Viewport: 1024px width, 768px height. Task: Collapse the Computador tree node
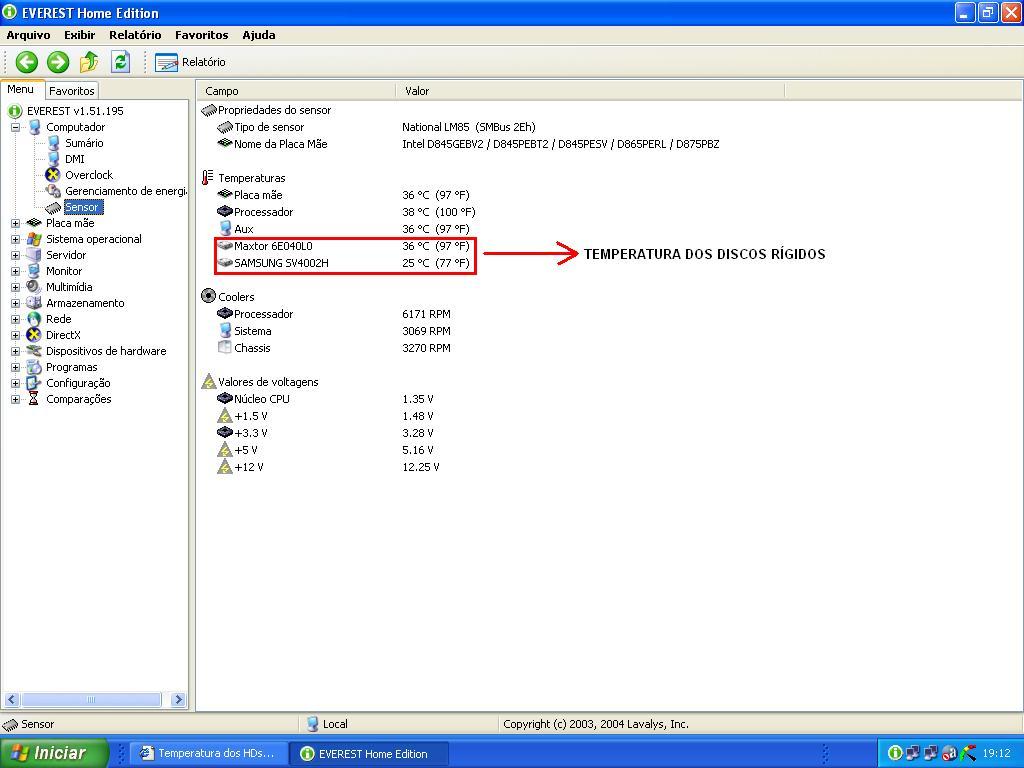tap(16, 127)
